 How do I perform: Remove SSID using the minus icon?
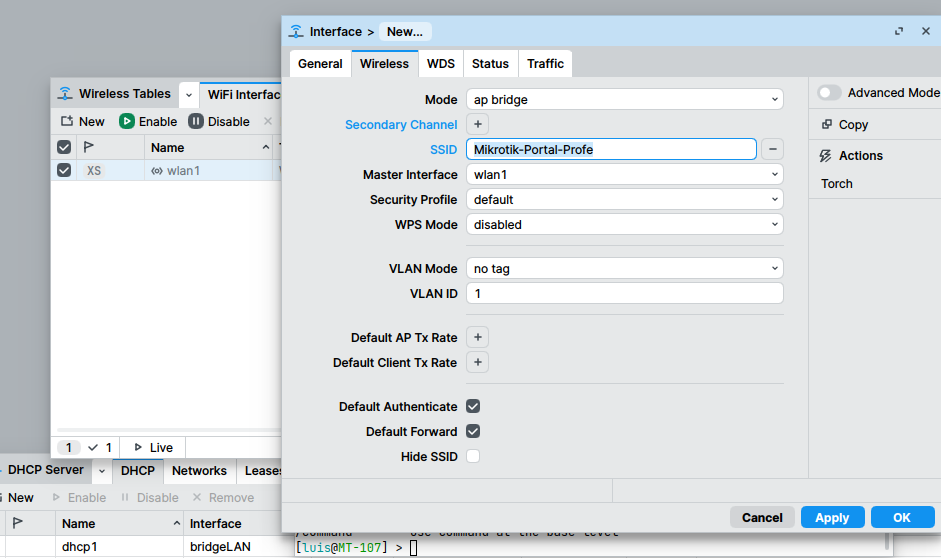tap(772, 150)
